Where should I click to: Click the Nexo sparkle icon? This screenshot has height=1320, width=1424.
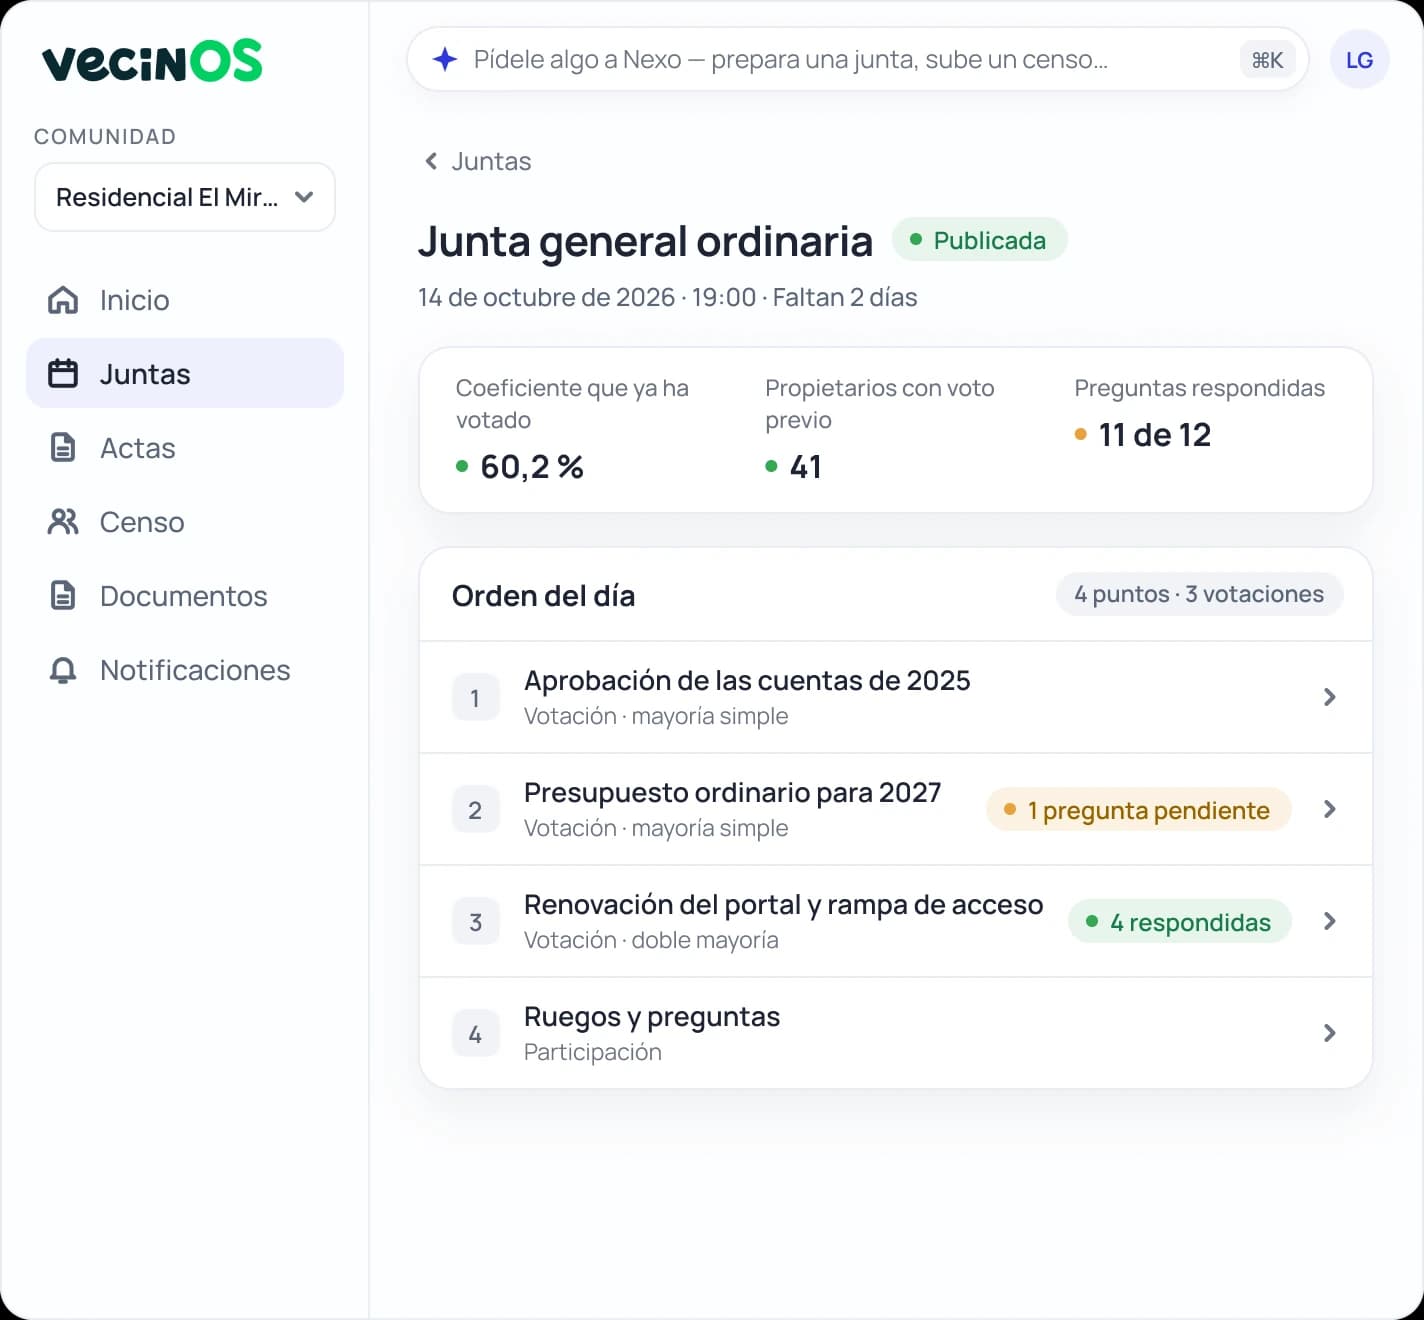tap(445, 59)
